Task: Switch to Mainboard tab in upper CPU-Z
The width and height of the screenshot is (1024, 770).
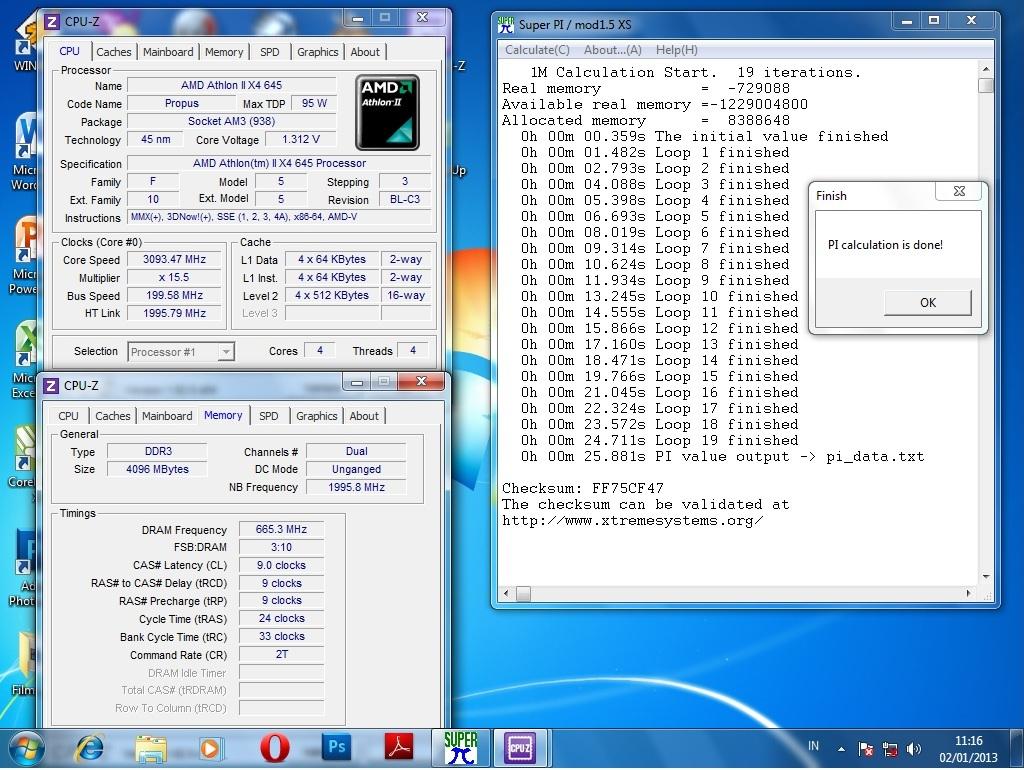Action: [168, 52]
